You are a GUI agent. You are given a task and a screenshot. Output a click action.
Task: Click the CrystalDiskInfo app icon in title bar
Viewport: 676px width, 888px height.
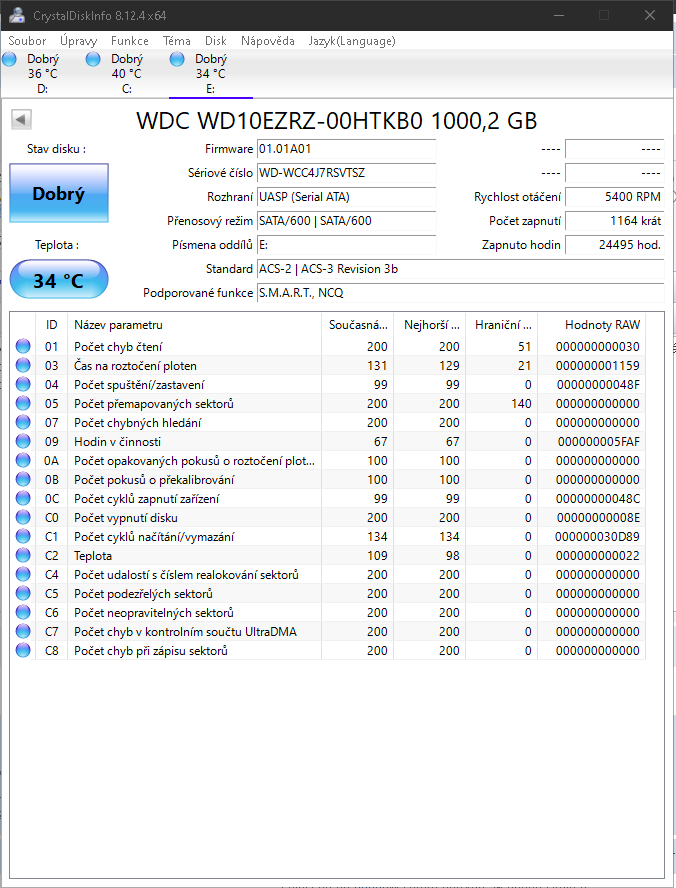click(x=17, y=15)
